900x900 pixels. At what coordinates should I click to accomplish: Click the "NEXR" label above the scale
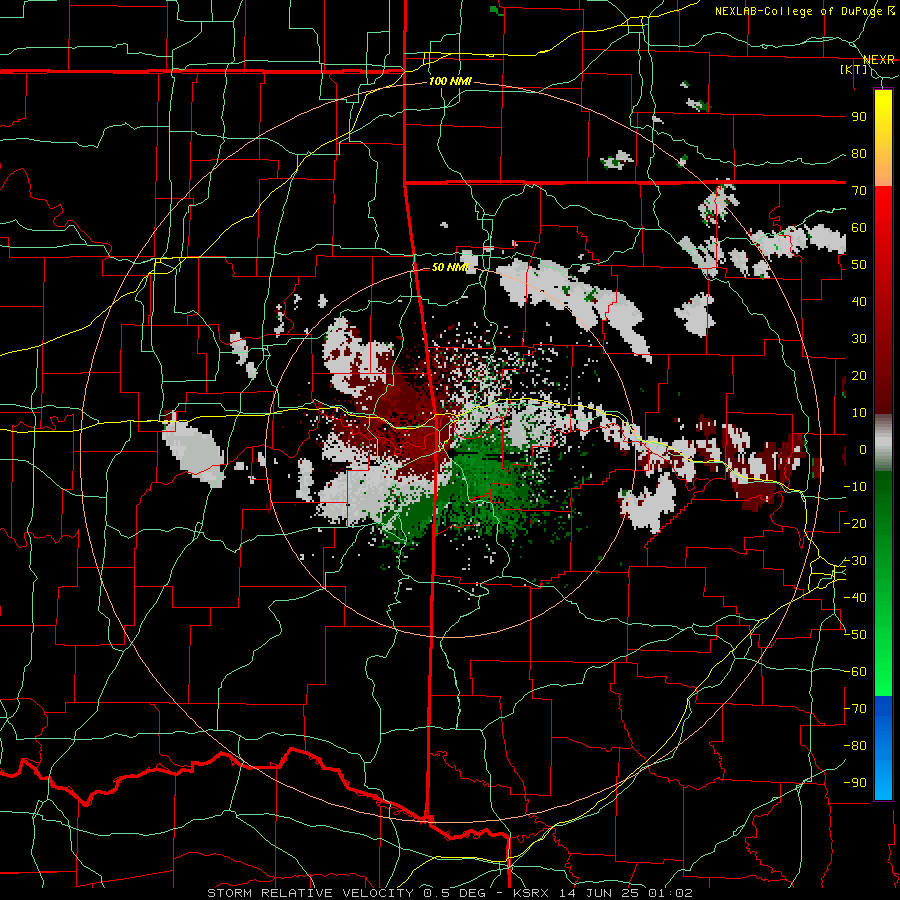pos(879,60)
